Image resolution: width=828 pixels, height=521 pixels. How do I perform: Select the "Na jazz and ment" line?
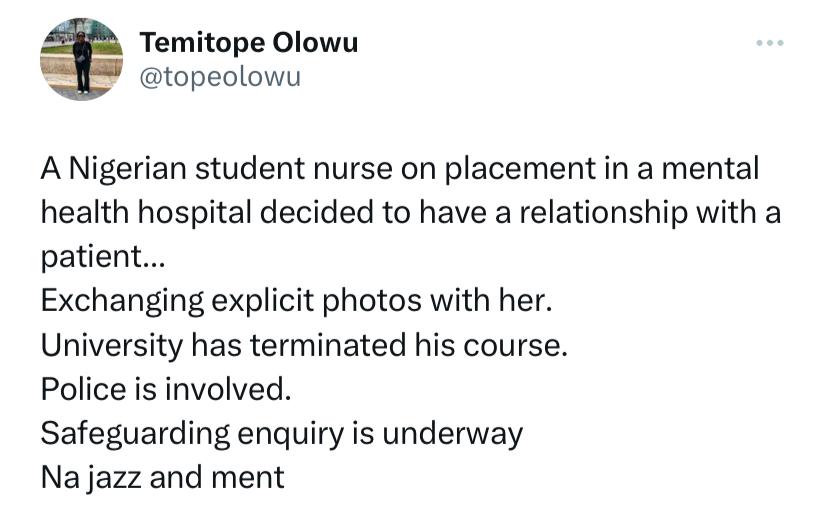163,478
